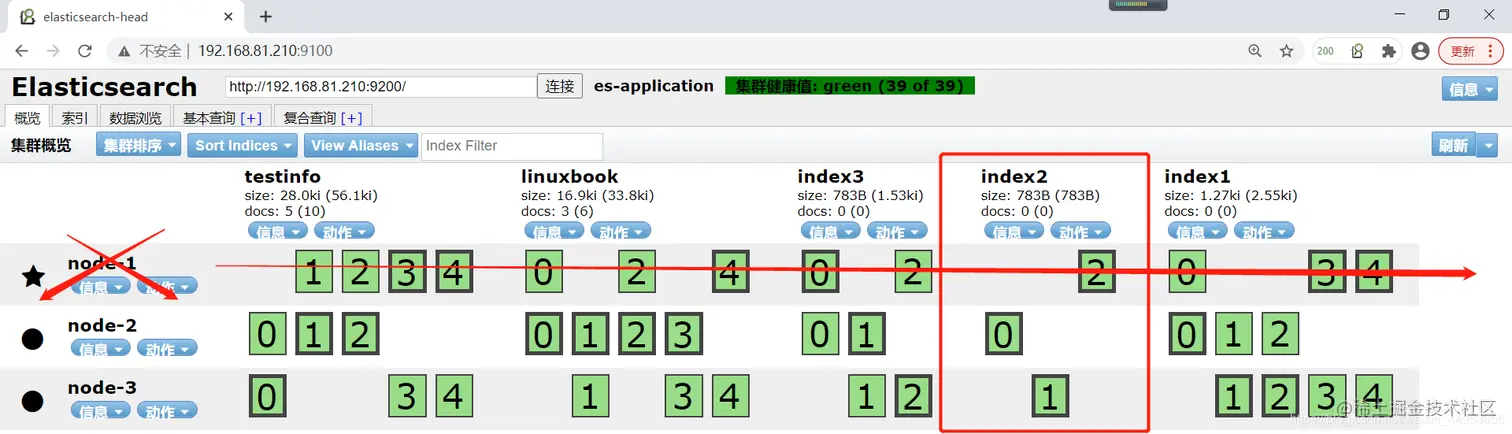Viewport: 1512px width, 434px height.
Task: Click index3 shard 1 on node-2
Action: point(866,334)
